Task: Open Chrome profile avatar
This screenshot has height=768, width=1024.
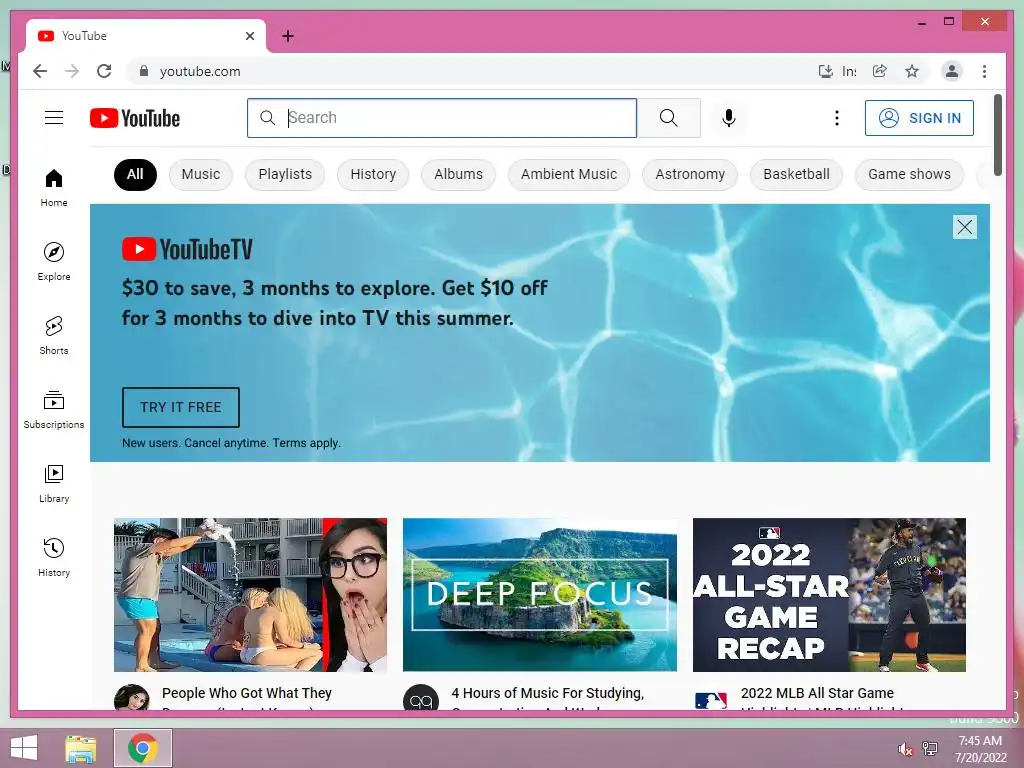Action: [952, 71]
